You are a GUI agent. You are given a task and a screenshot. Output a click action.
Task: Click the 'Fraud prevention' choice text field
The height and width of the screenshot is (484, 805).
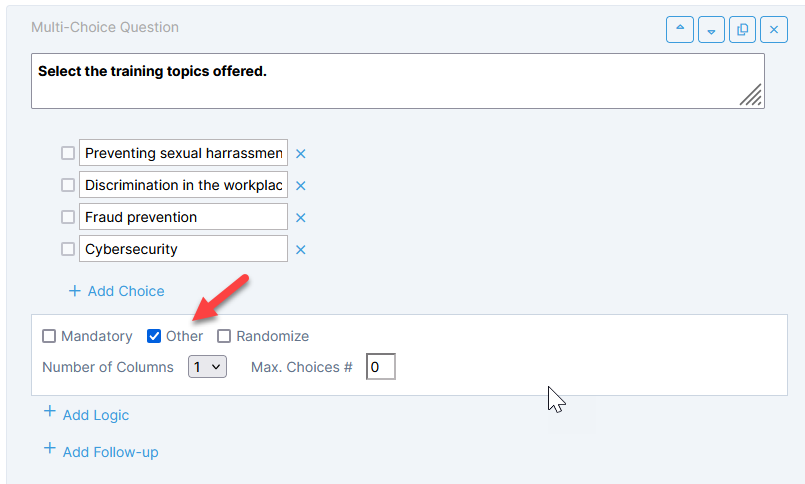(x=183, y=217)
